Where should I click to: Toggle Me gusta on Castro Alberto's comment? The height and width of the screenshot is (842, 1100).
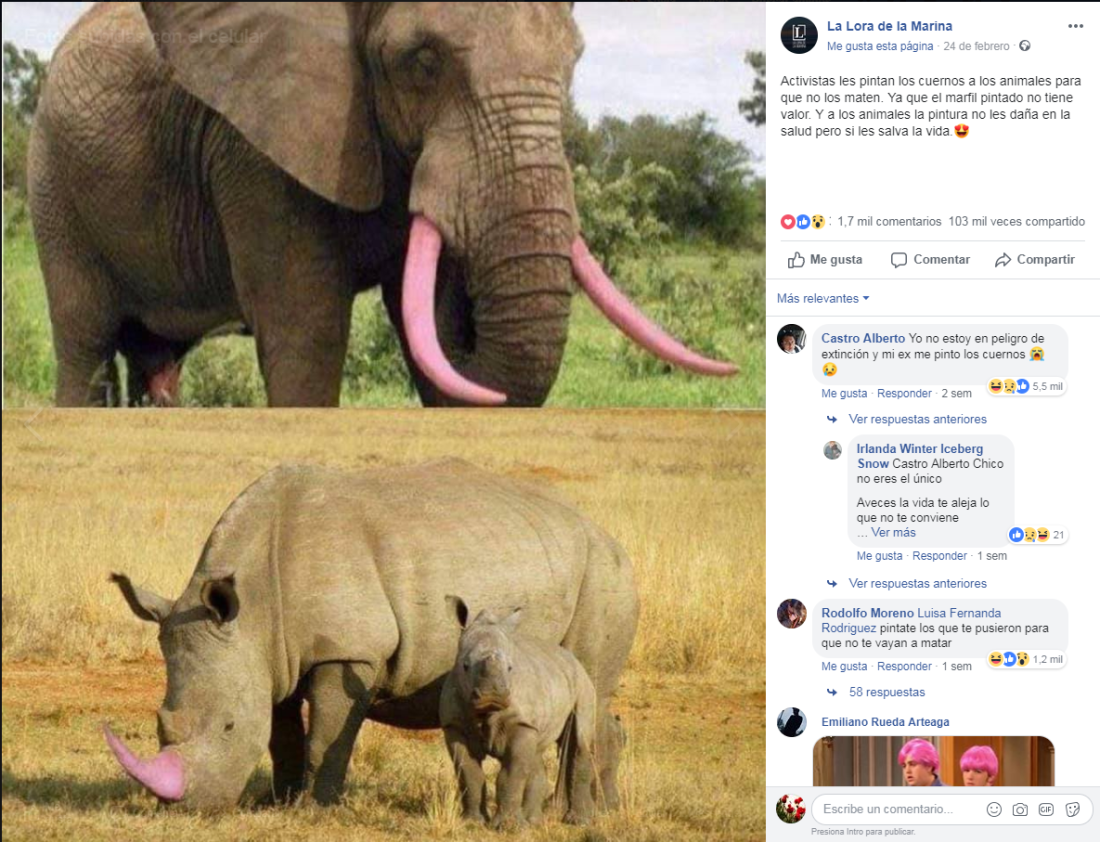tap(844, 393)
